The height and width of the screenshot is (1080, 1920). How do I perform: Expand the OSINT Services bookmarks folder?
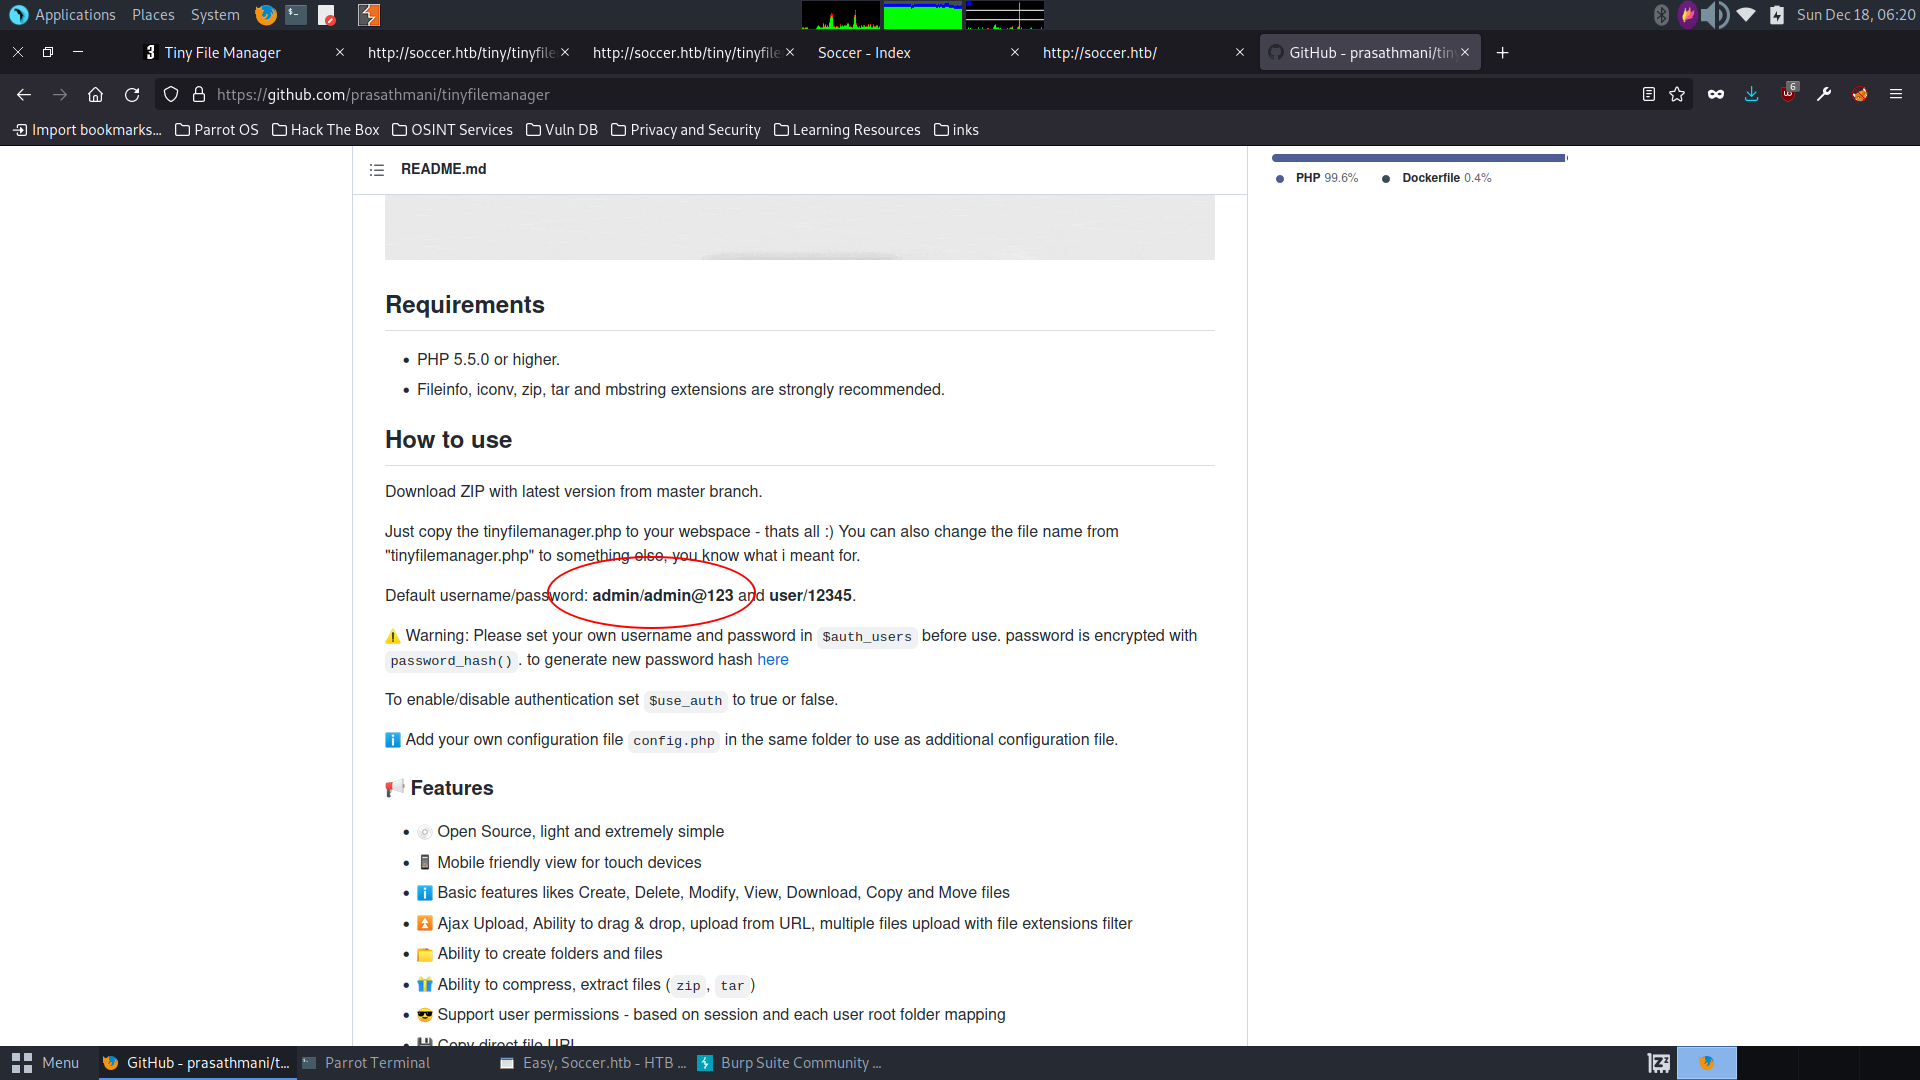[x=452, y=130]
